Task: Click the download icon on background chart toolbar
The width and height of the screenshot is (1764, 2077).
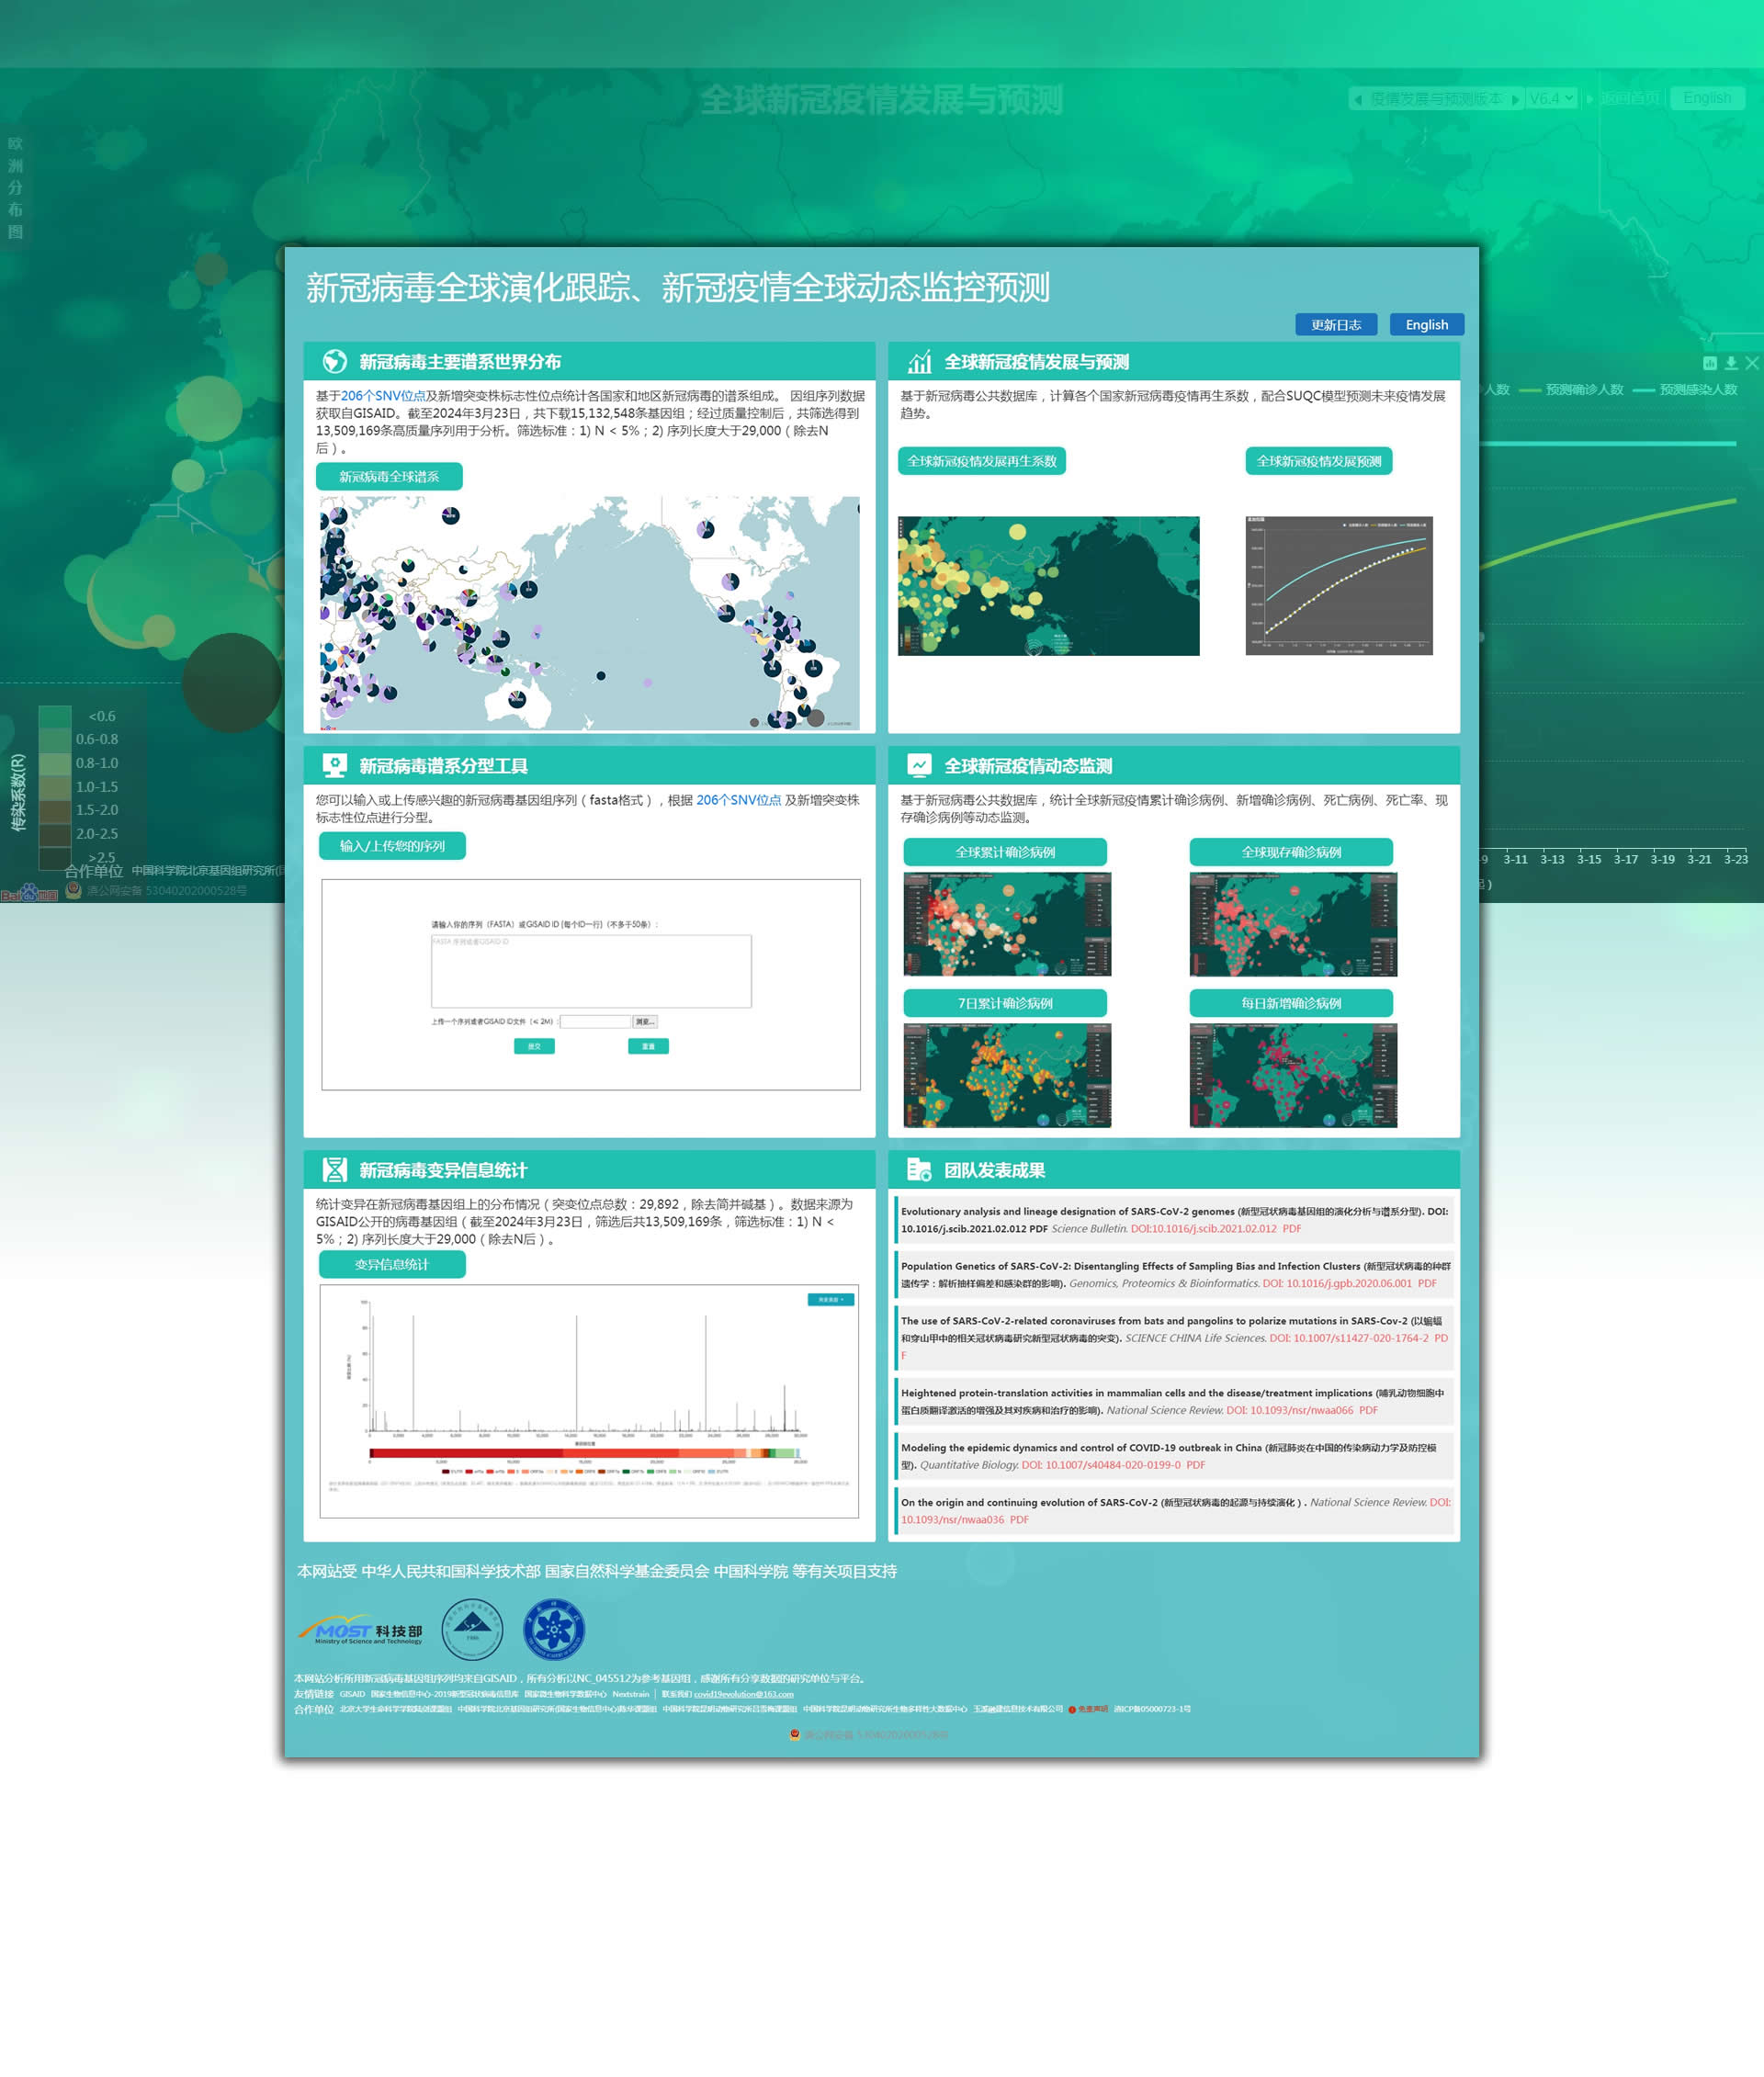Action: (x=1731, y=363)
